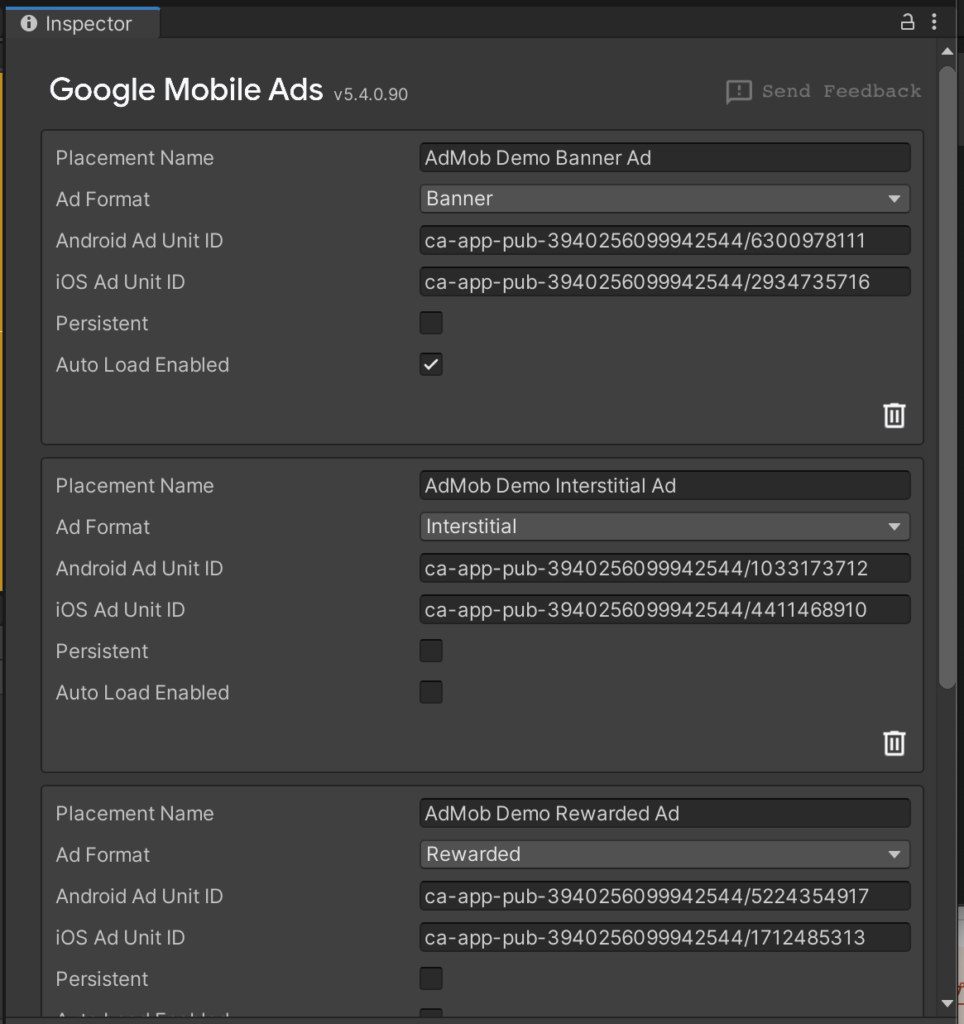Select the Banner Android Ad Unit ID field

tap(664, 240)
